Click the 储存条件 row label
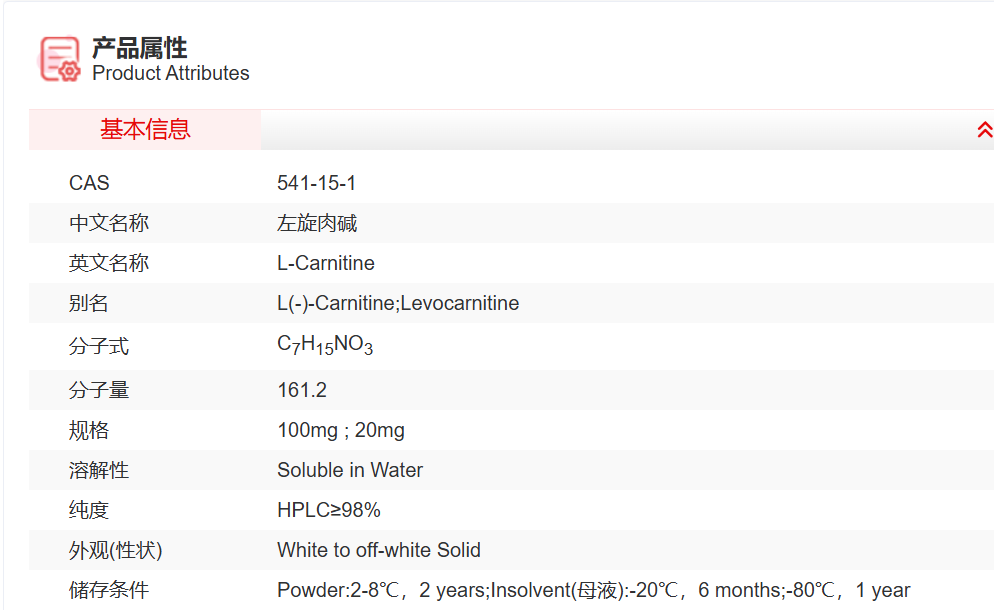994x610 pixels. tap(109, 590)
